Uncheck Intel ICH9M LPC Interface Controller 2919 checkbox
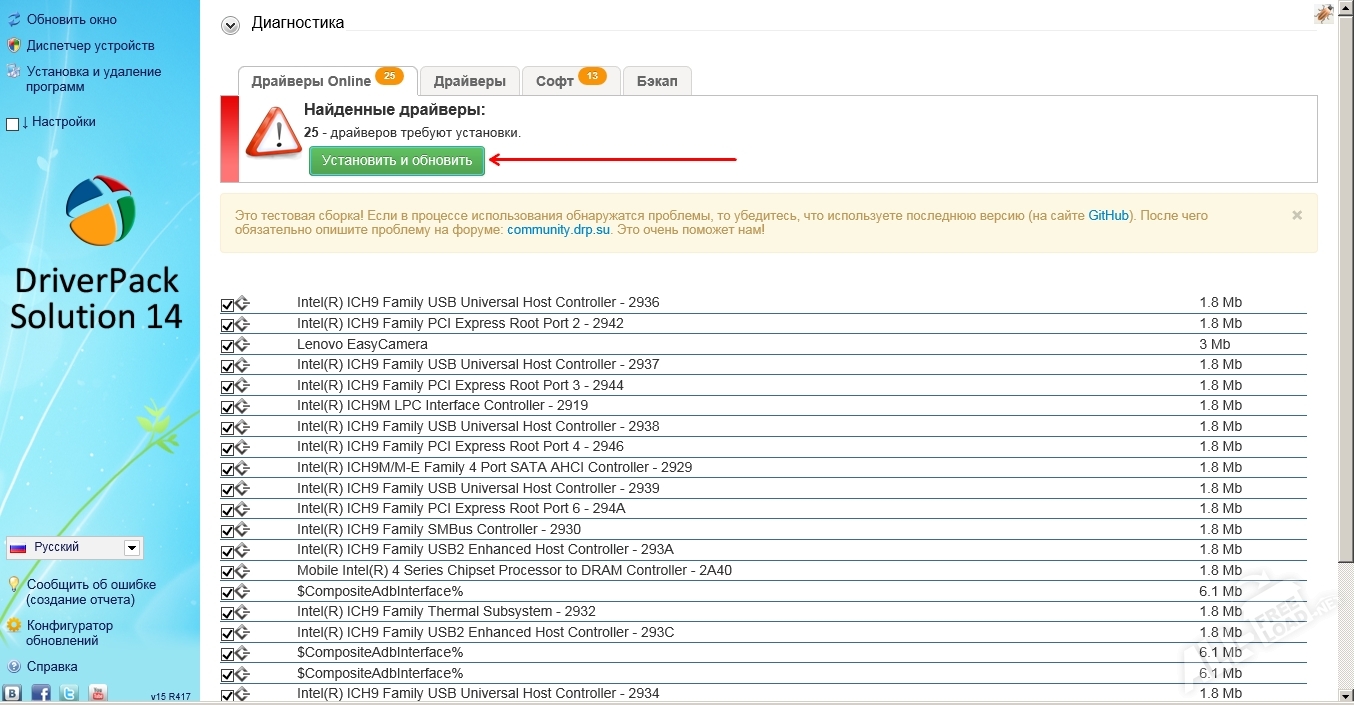This screenshot has width=1354, height=705. click(x=227, y=408)
